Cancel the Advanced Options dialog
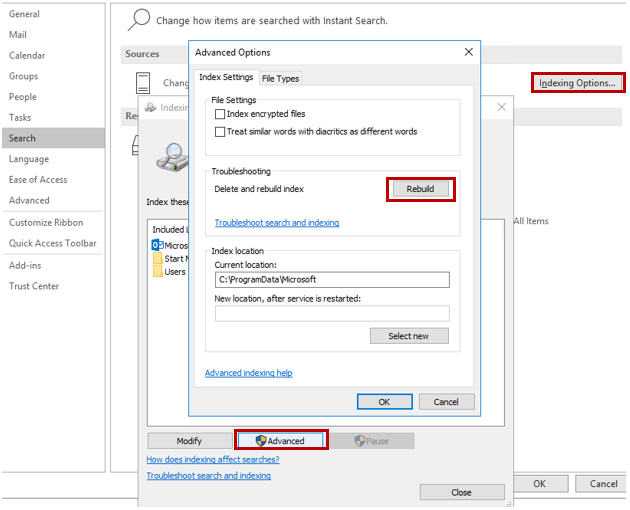The height and width of the screenshot is (510, 630). [446, 402]
